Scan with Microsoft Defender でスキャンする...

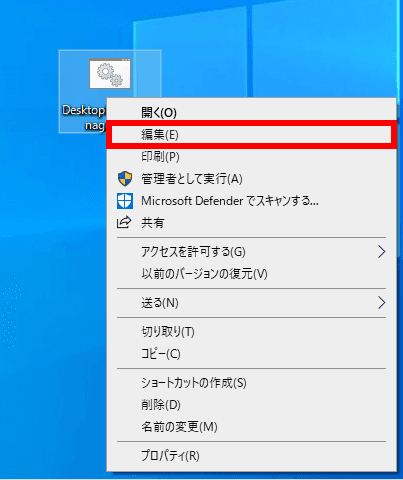point(251,201)
